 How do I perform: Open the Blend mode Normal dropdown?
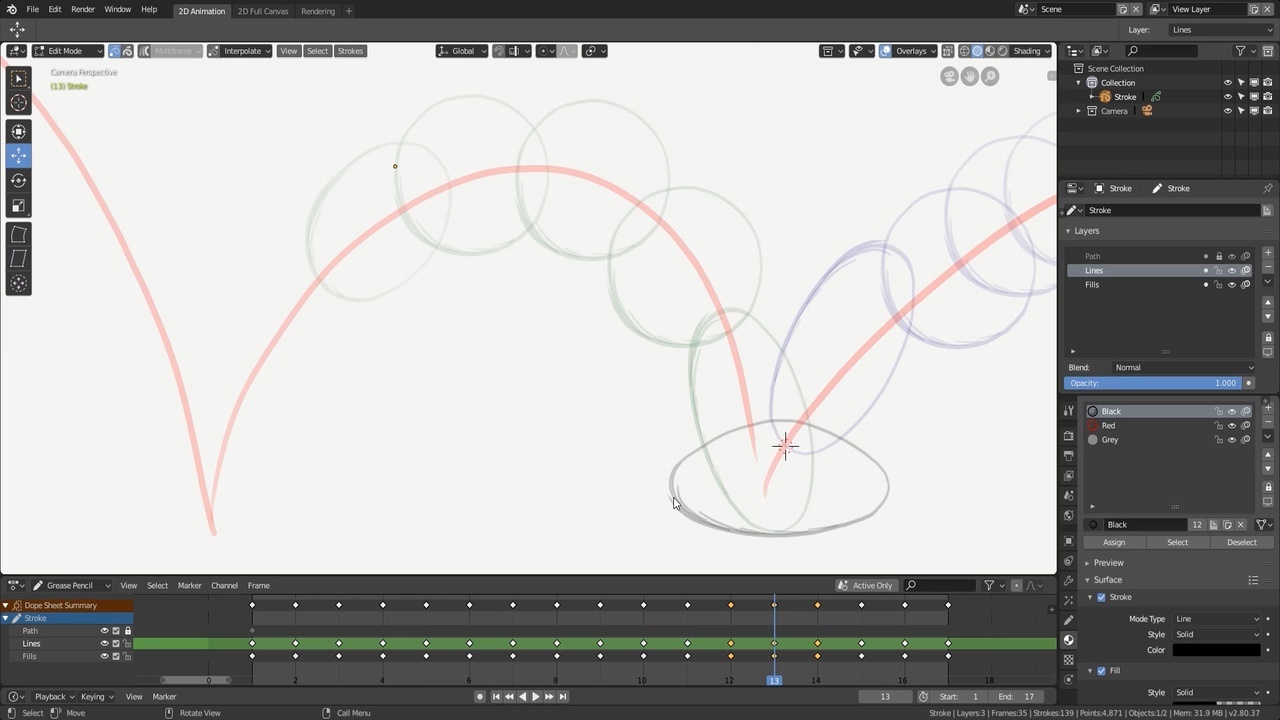[1184, 367]
